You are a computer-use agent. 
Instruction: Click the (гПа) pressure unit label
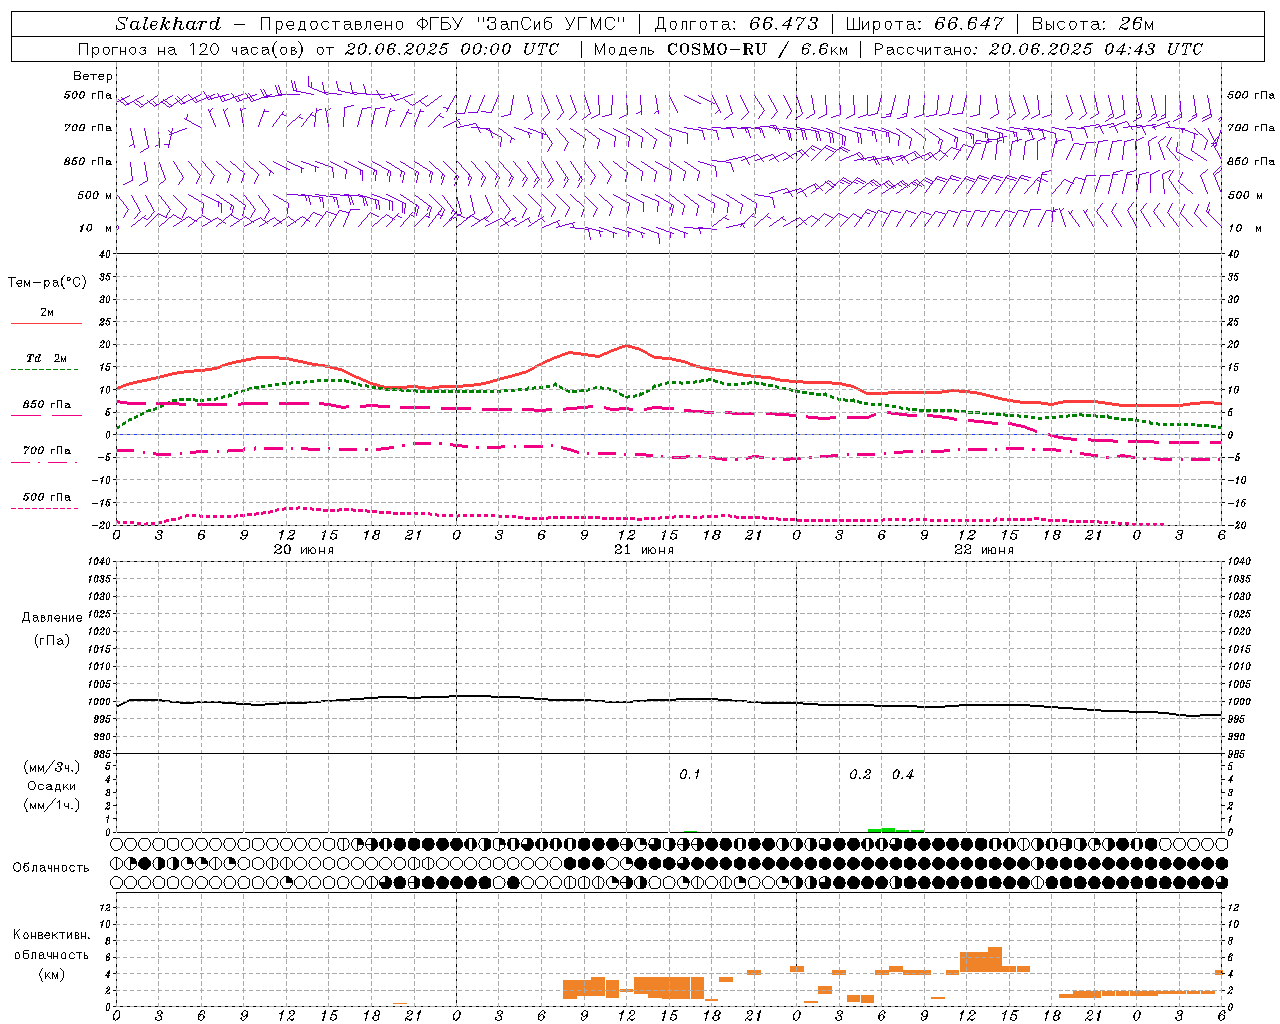[x=52, y=641]
